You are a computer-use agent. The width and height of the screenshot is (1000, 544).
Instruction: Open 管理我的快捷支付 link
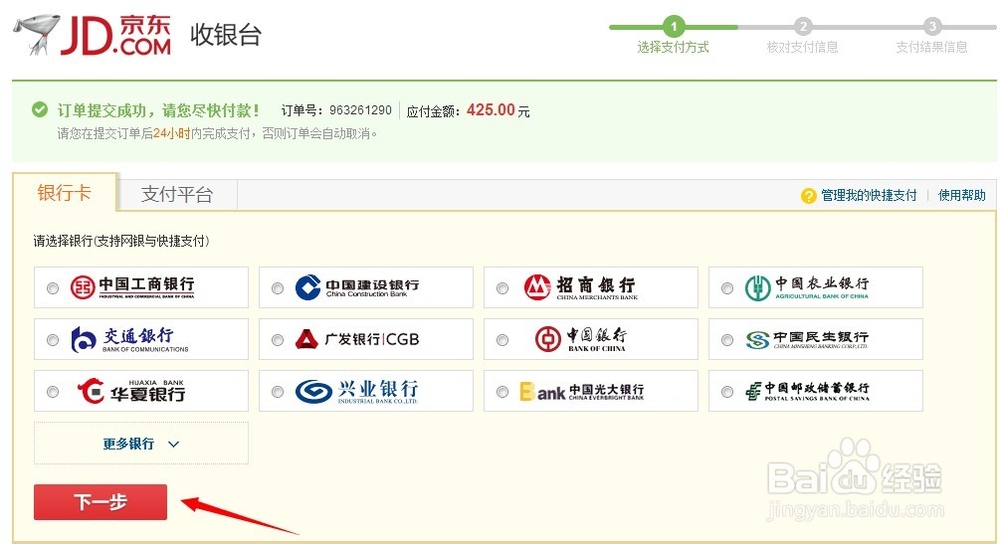869,195
